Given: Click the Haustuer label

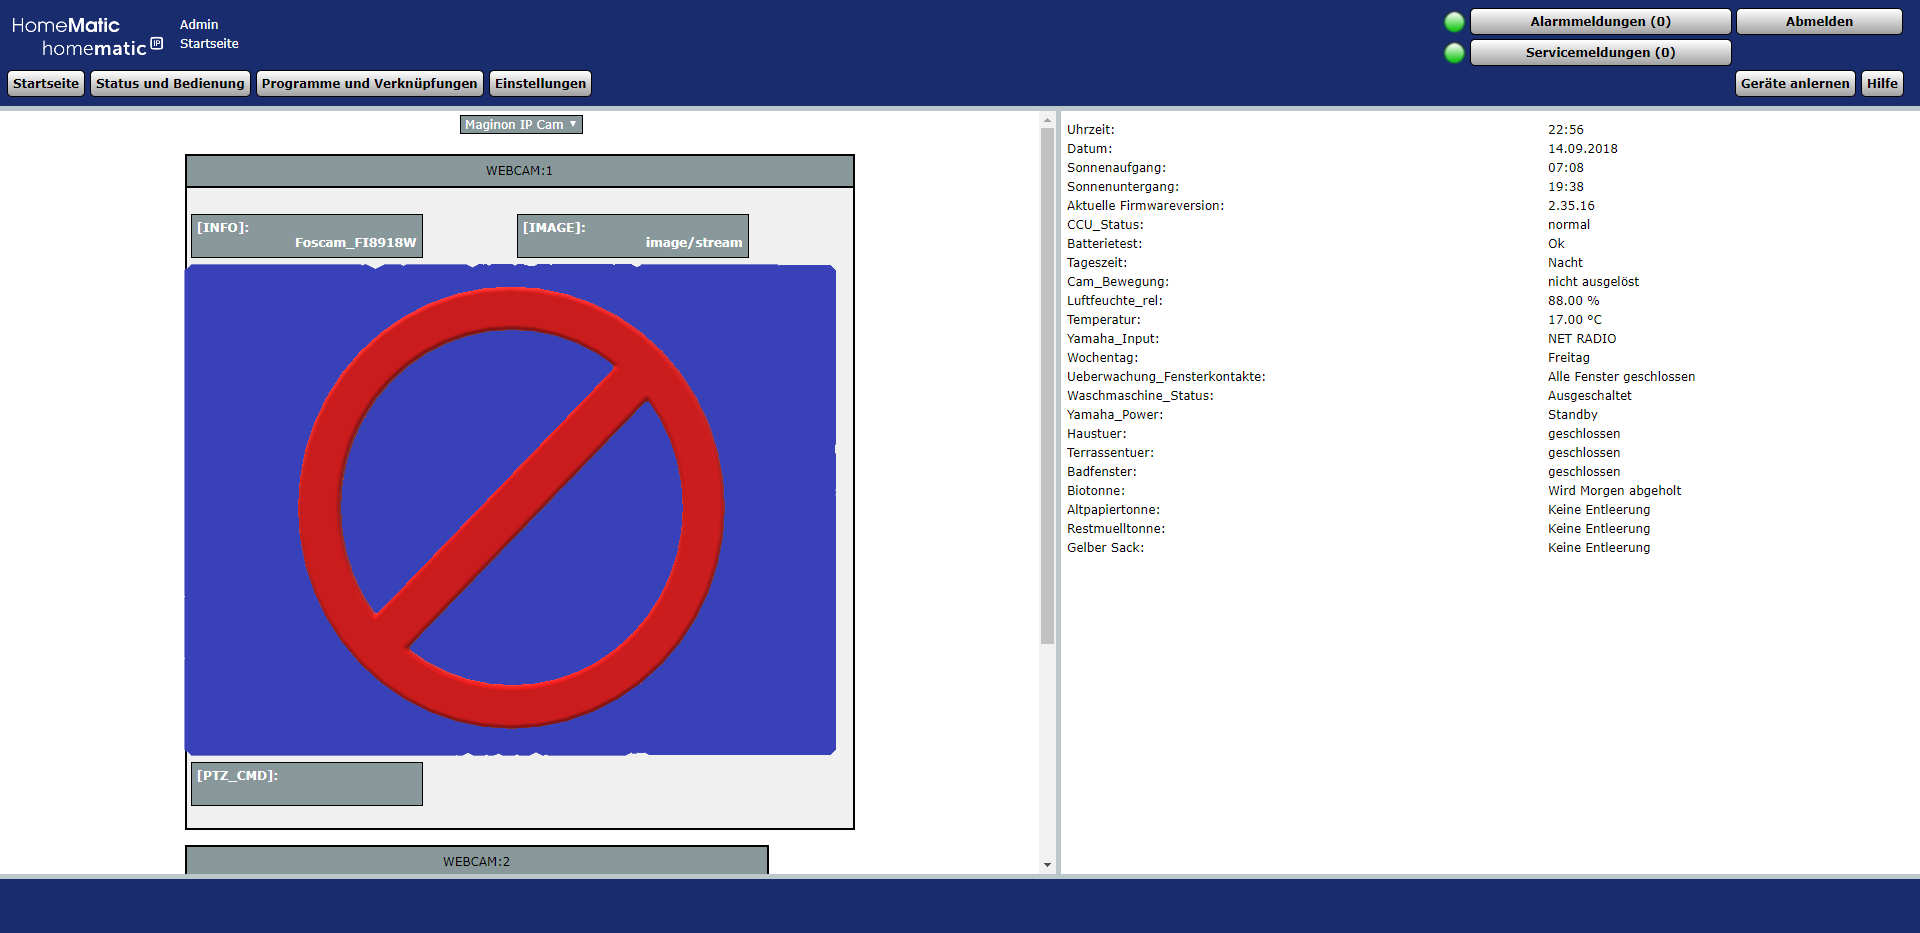Looking at the screenshot, I should click(1096, 434).
